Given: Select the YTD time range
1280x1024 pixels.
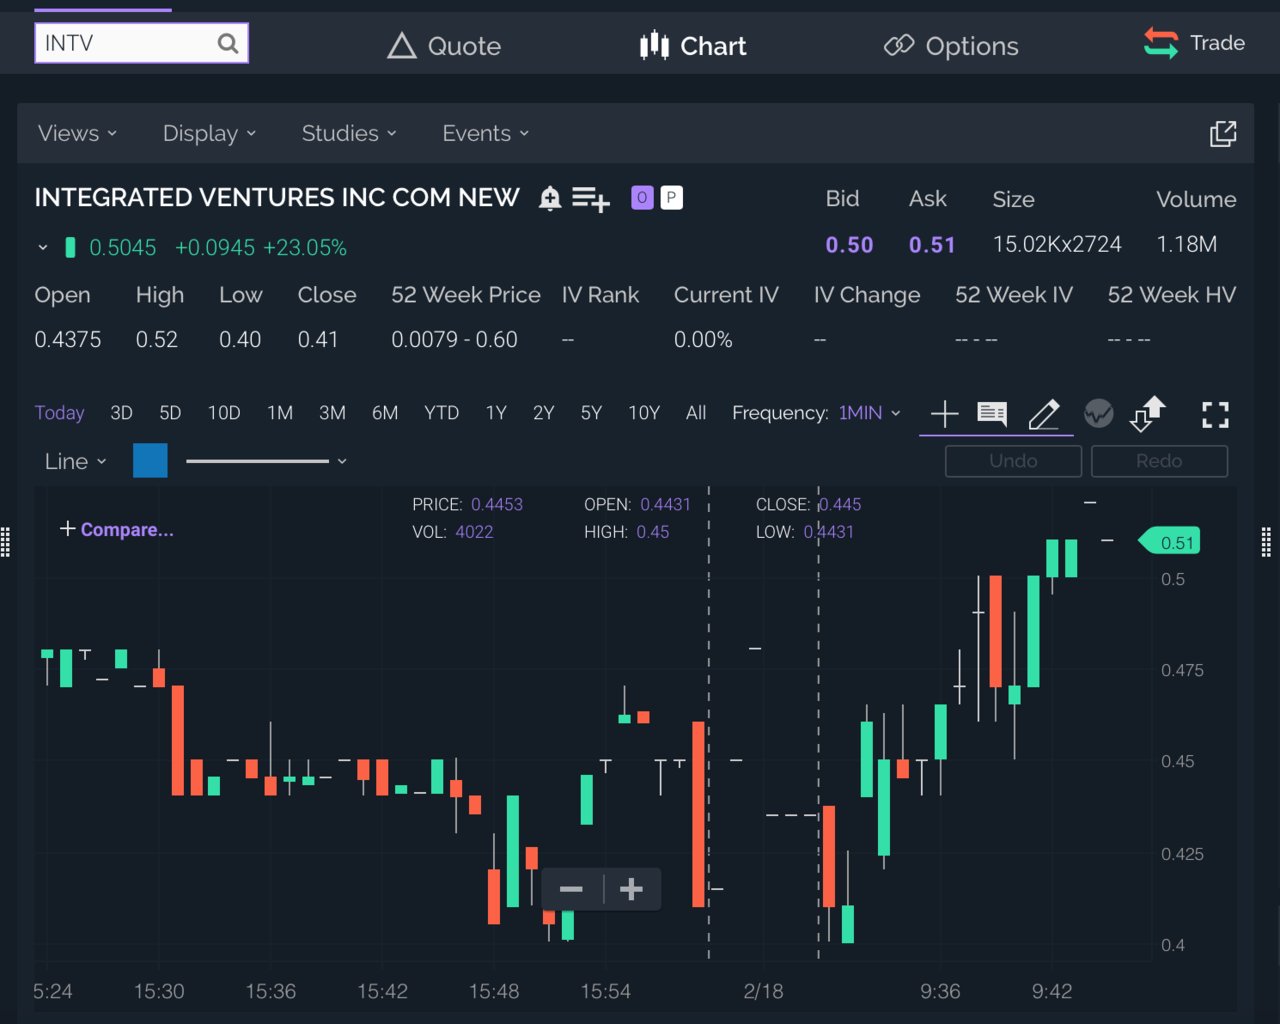Looking at the screenshot, I should point(441,413).
